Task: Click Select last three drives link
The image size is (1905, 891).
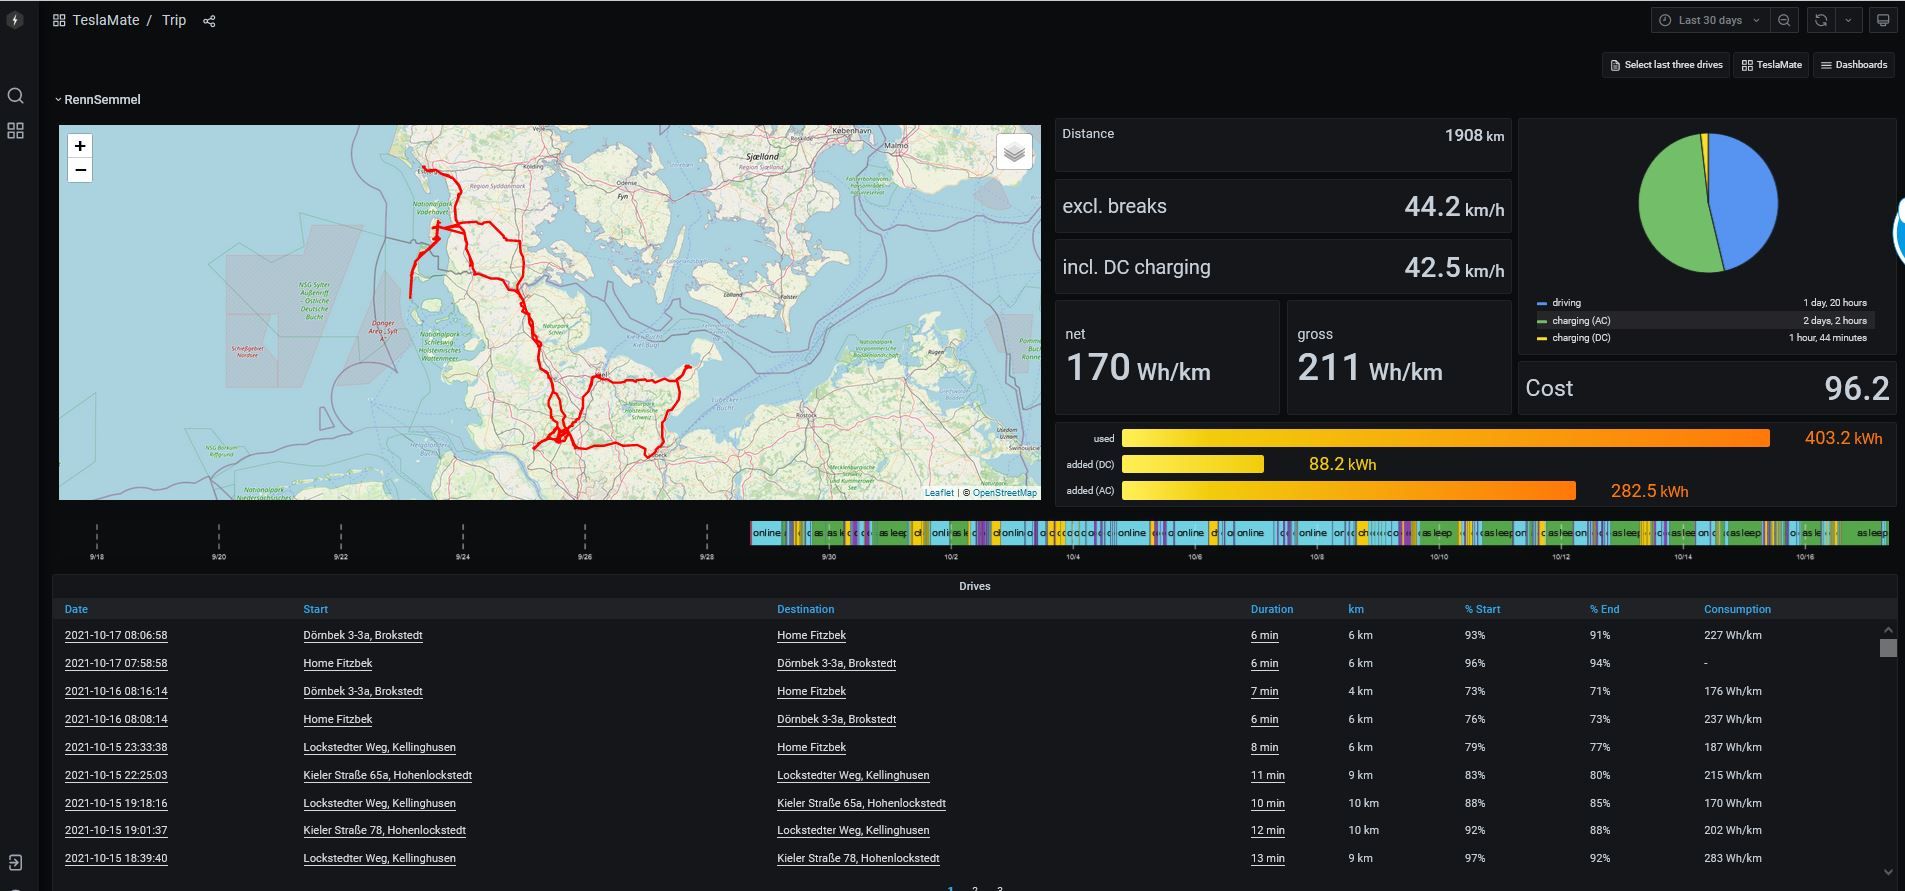Action: [x=1665, y=65]
